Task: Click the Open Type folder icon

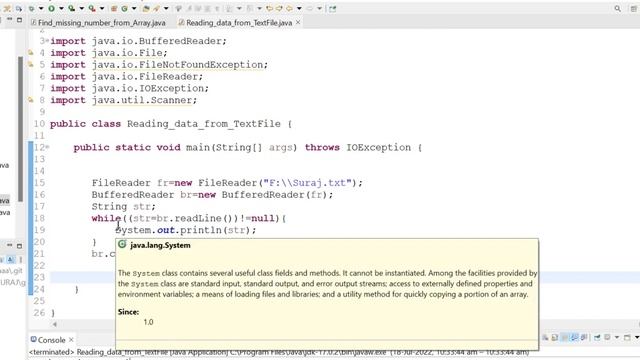Action: (146, 8)
